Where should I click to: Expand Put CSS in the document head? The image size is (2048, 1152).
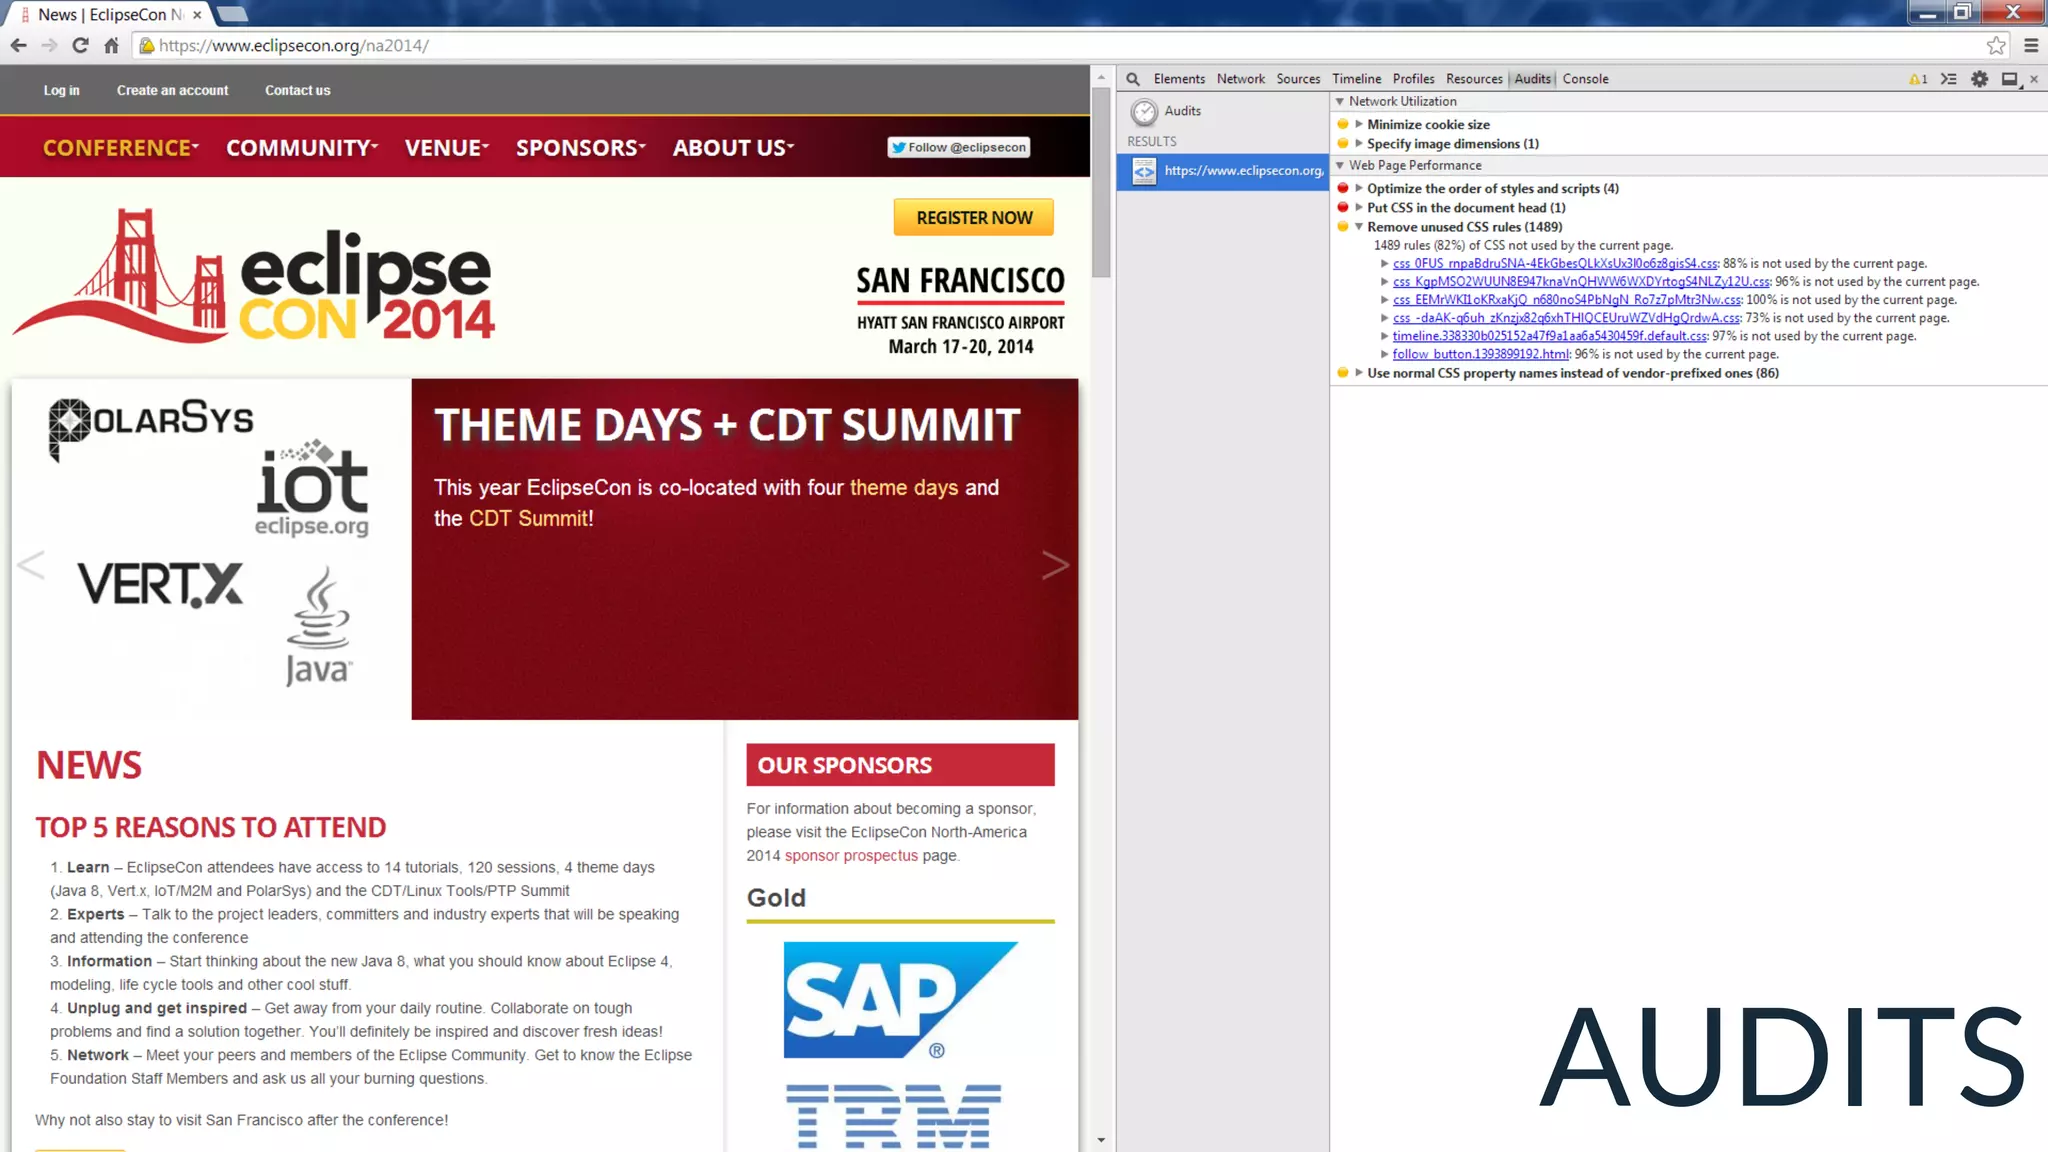[1359, 208]
